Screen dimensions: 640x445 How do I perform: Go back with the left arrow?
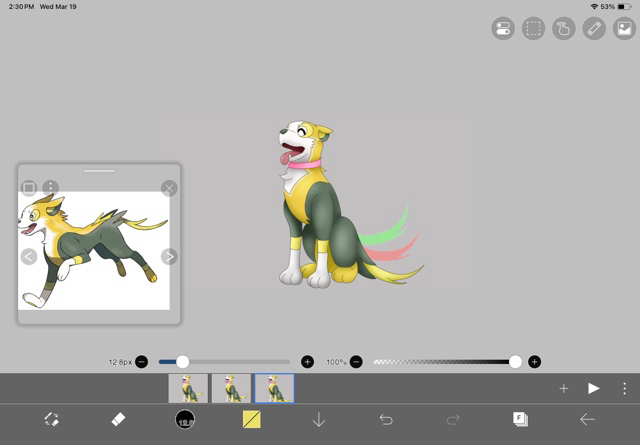[x=587, y=419]
